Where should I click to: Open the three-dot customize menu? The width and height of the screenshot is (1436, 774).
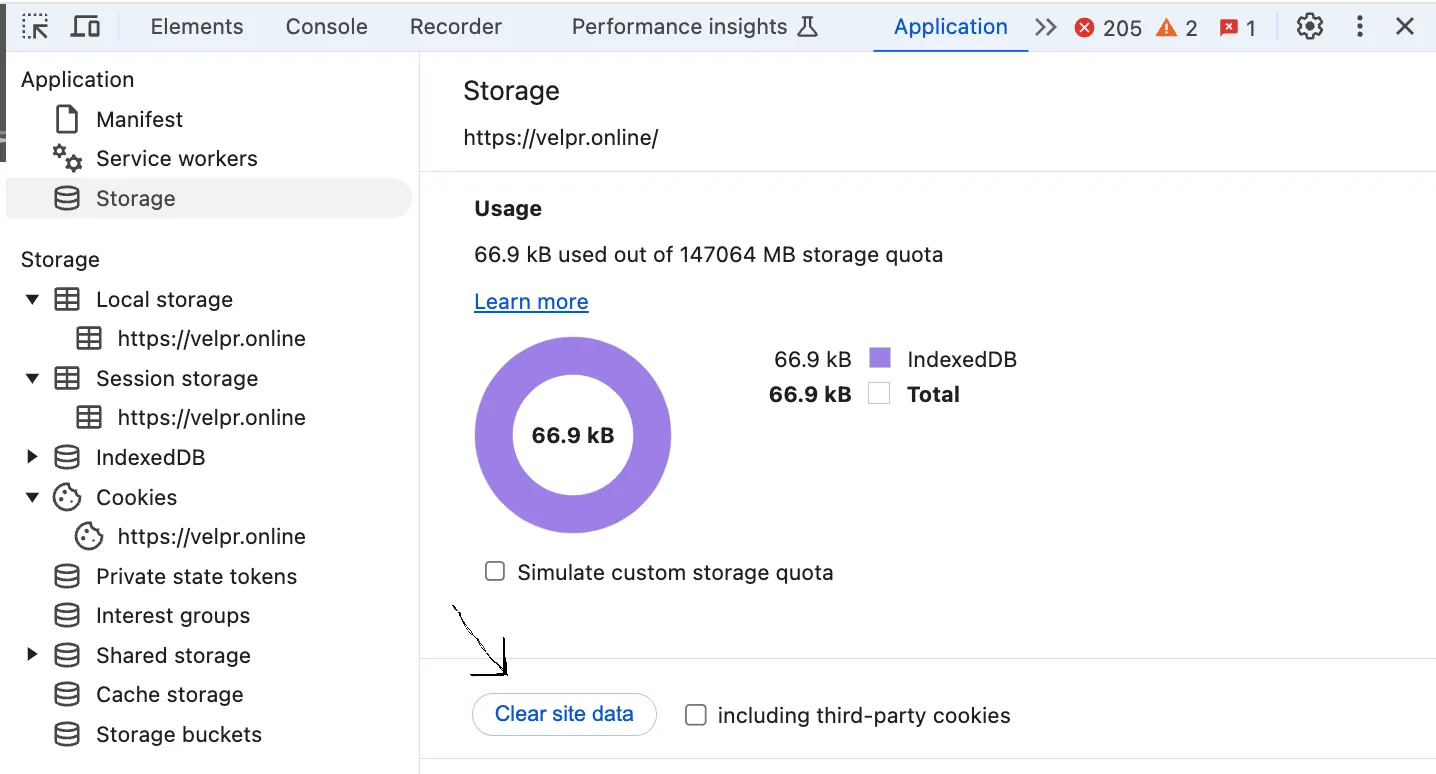(x=1359, y=27)
